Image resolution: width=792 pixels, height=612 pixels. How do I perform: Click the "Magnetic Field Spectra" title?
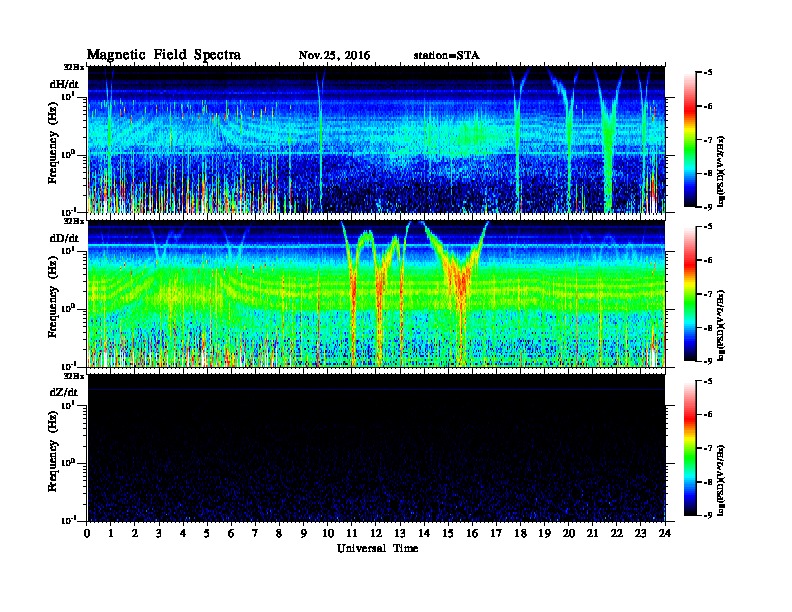tap(164, 55)
